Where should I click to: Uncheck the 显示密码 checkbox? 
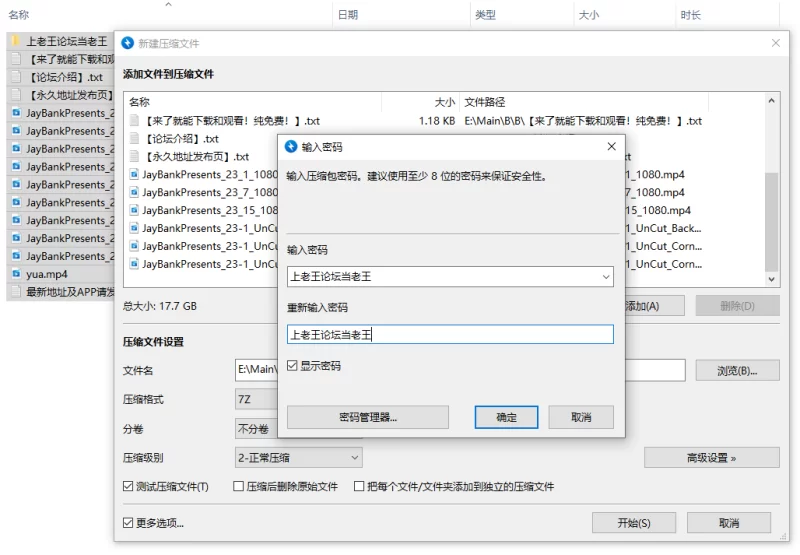pyautogui.click(x=292, y=366)
